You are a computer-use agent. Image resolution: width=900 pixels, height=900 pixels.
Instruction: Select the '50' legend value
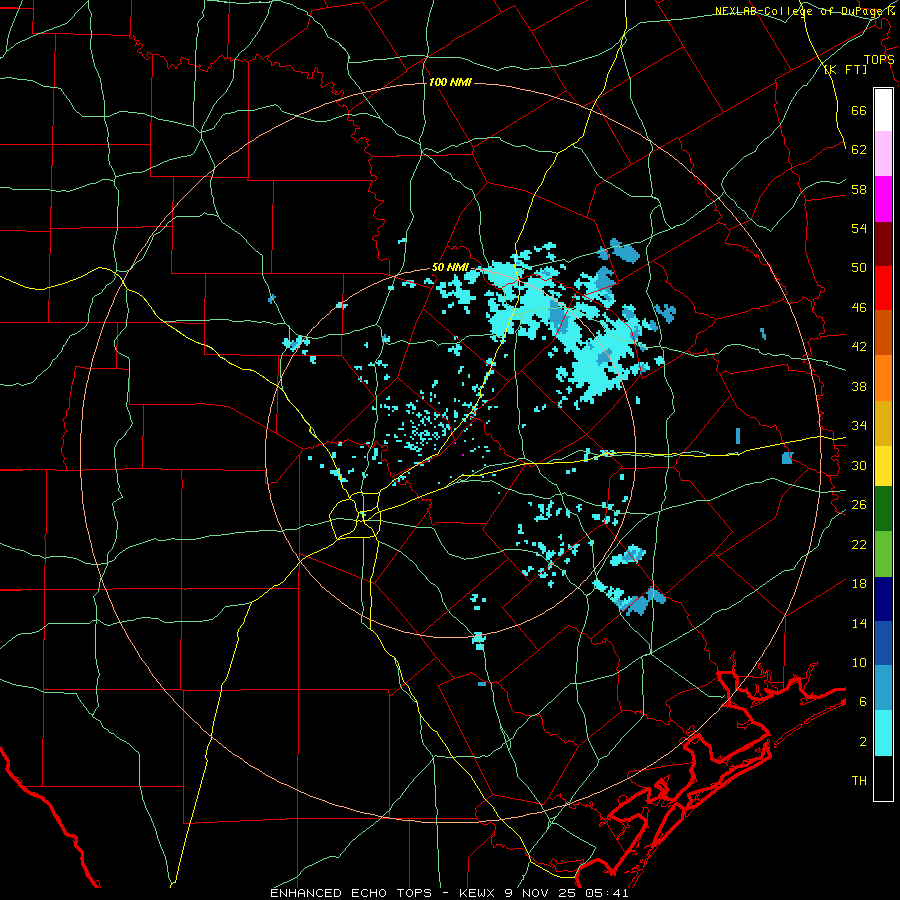point(859,268)
